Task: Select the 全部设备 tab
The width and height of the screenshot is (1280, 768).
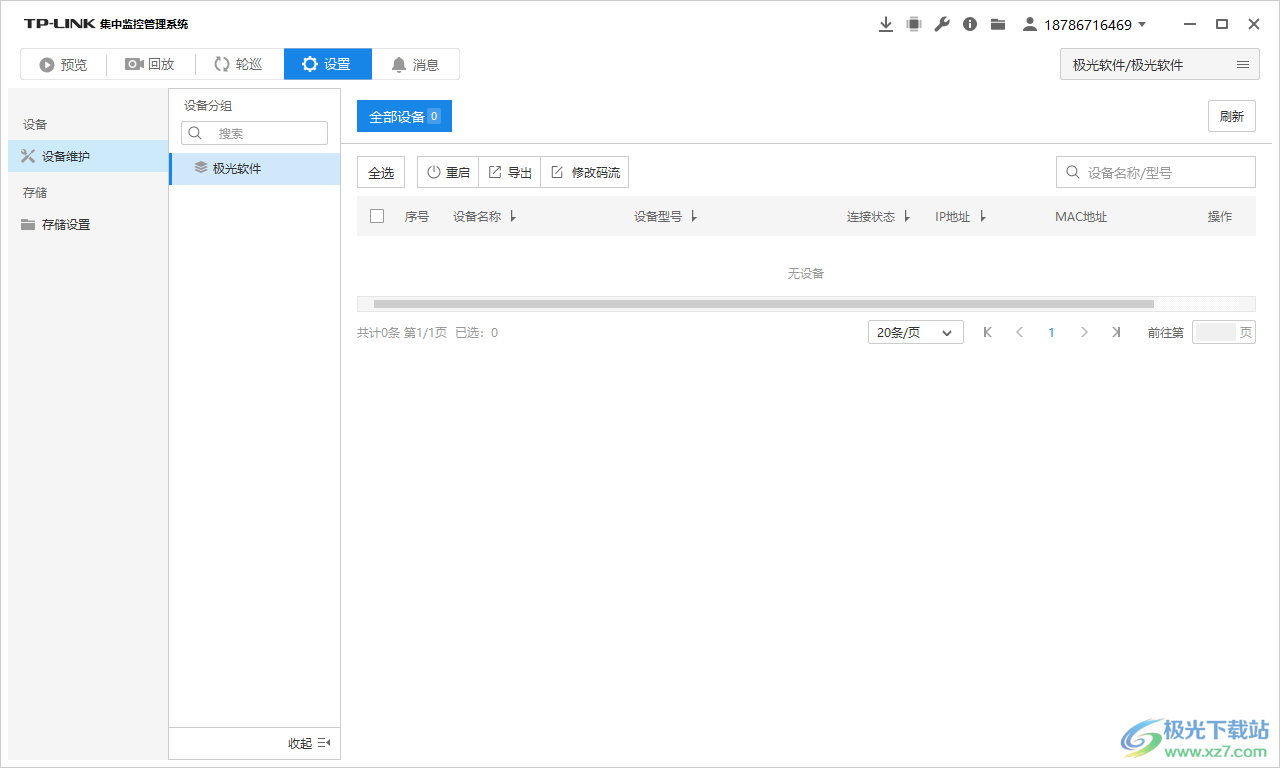Action: point(403,115)
